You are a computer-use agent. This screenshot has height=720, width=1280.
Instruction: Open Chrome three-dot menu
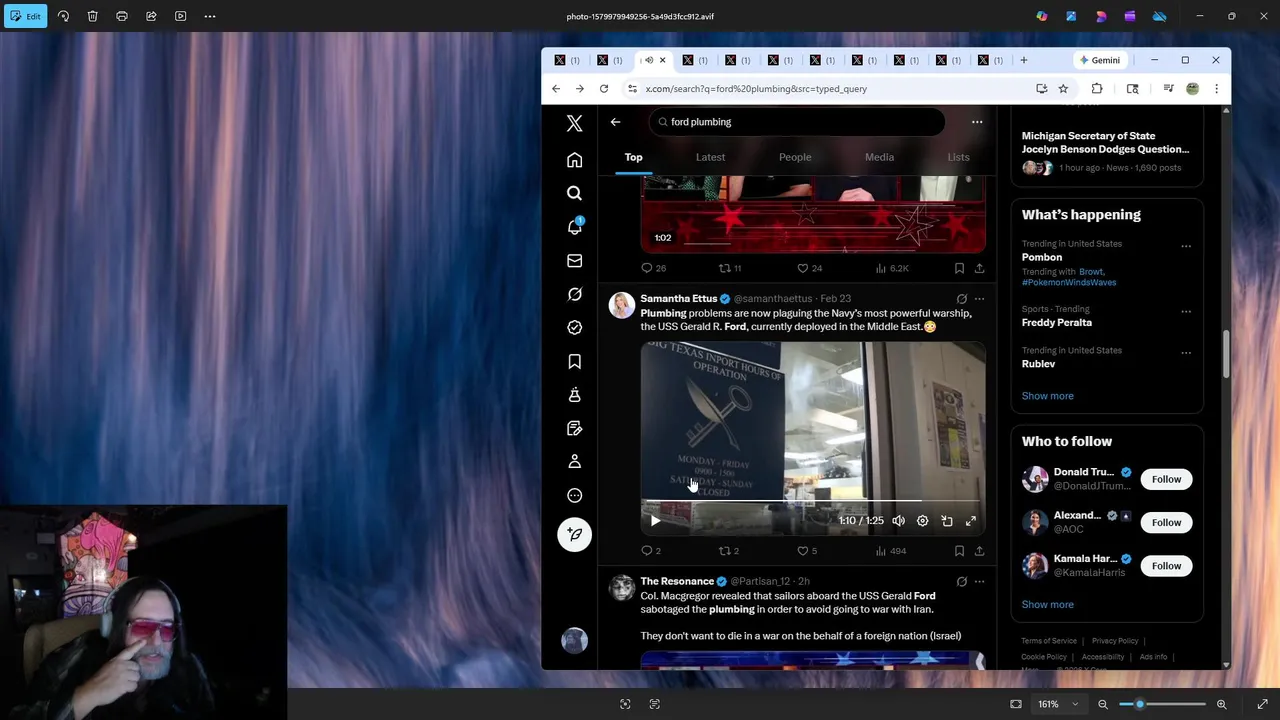[1216, 89]
